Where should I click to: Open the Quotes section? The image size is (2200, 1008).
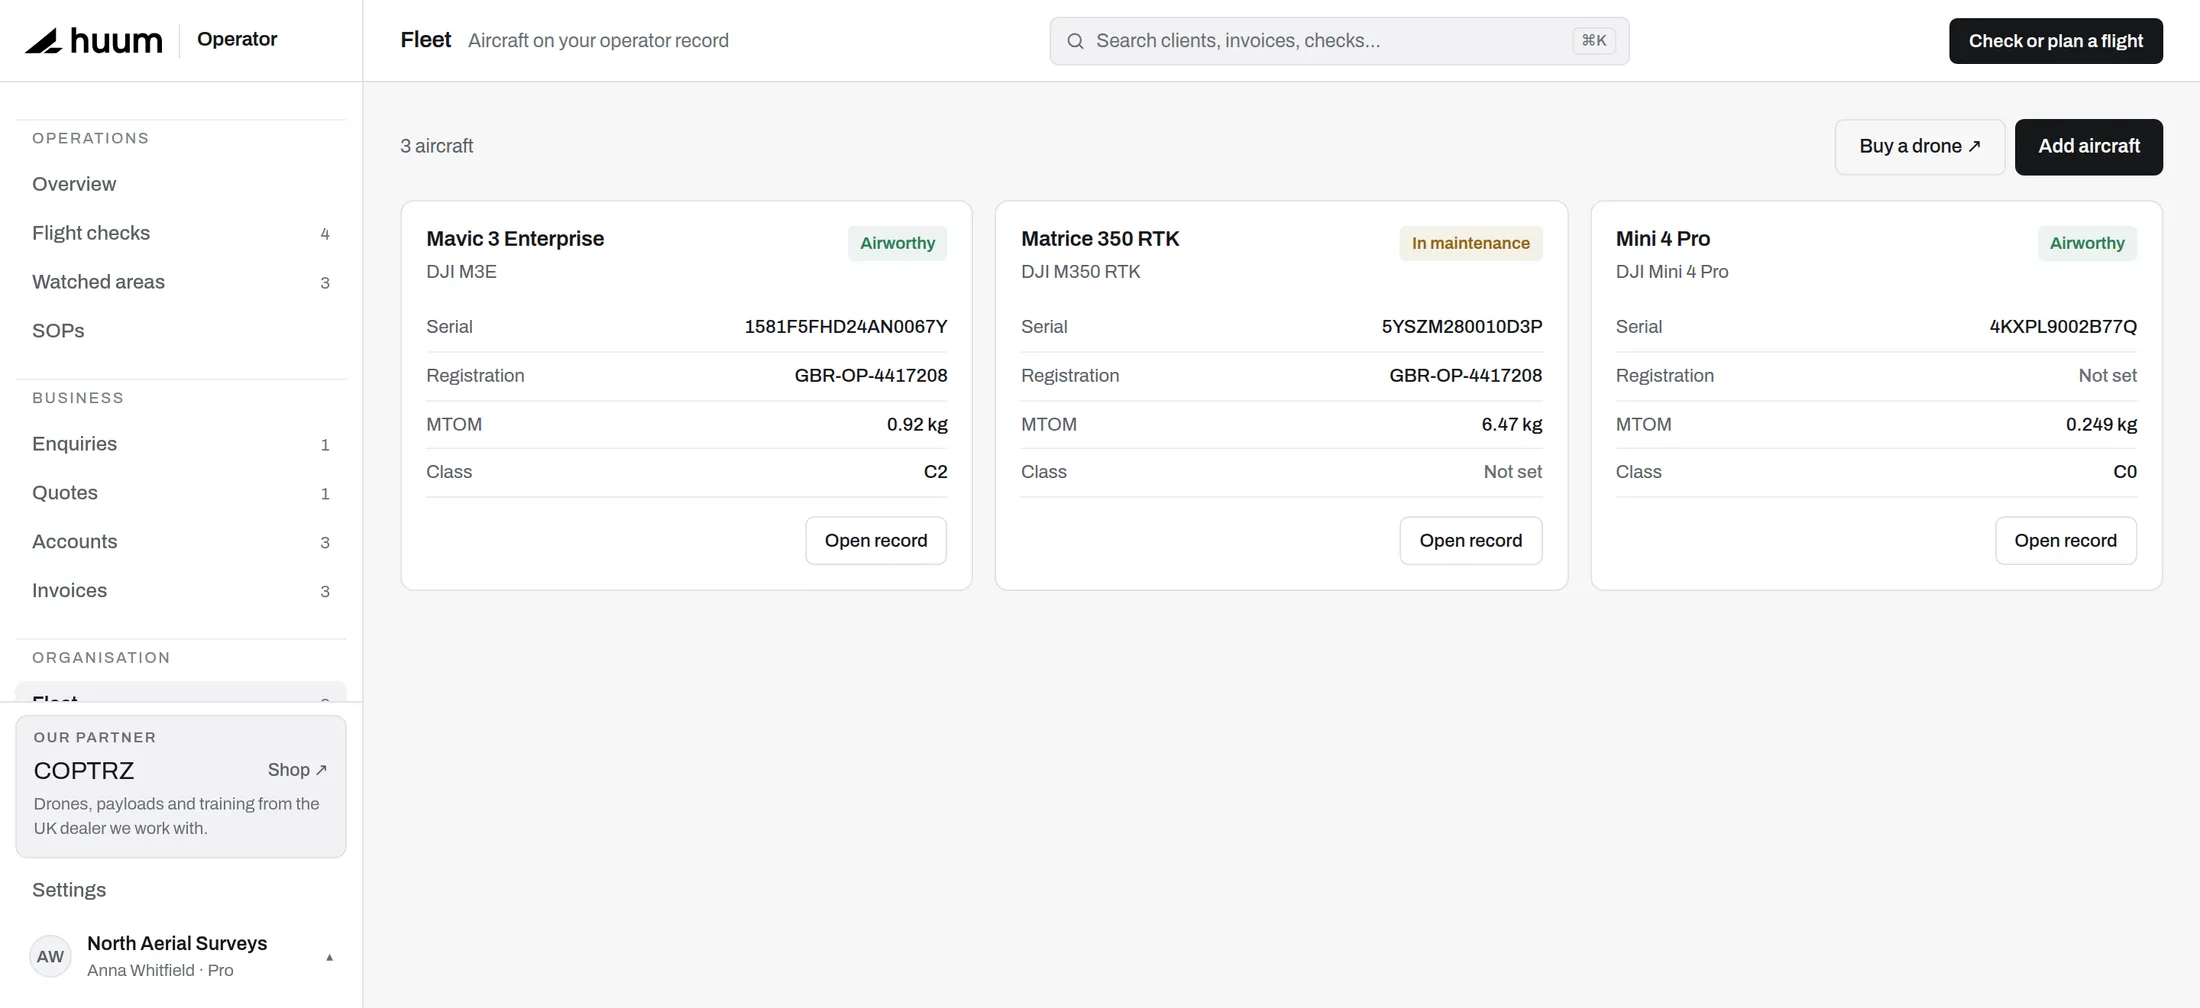pos(181,493)
